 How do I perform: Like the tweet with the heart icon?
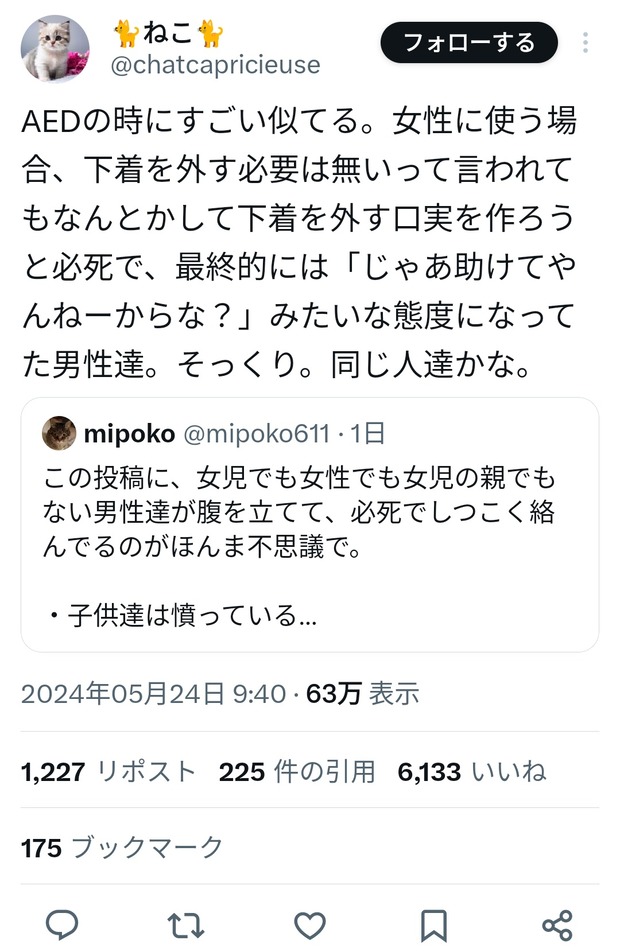310,924
